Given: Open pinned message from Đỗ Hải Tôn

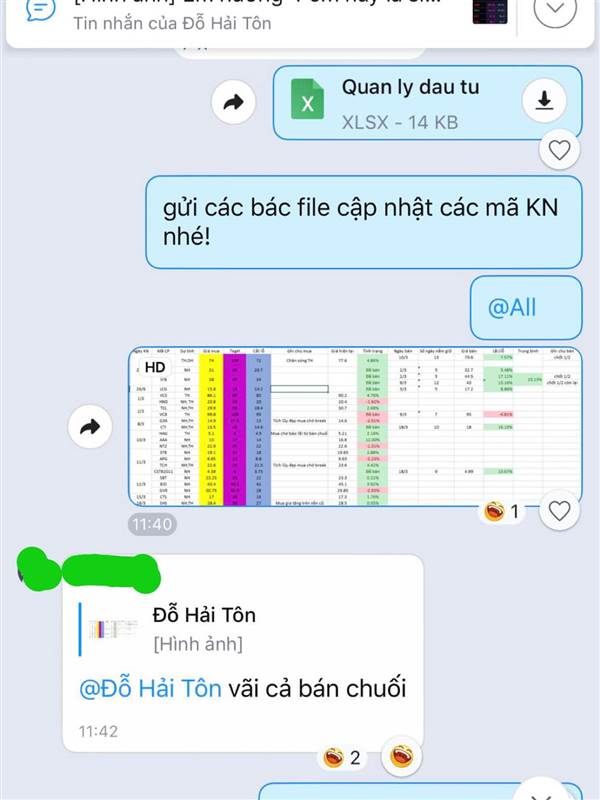Looking at the screenshot, I should [x=255, y=15].
